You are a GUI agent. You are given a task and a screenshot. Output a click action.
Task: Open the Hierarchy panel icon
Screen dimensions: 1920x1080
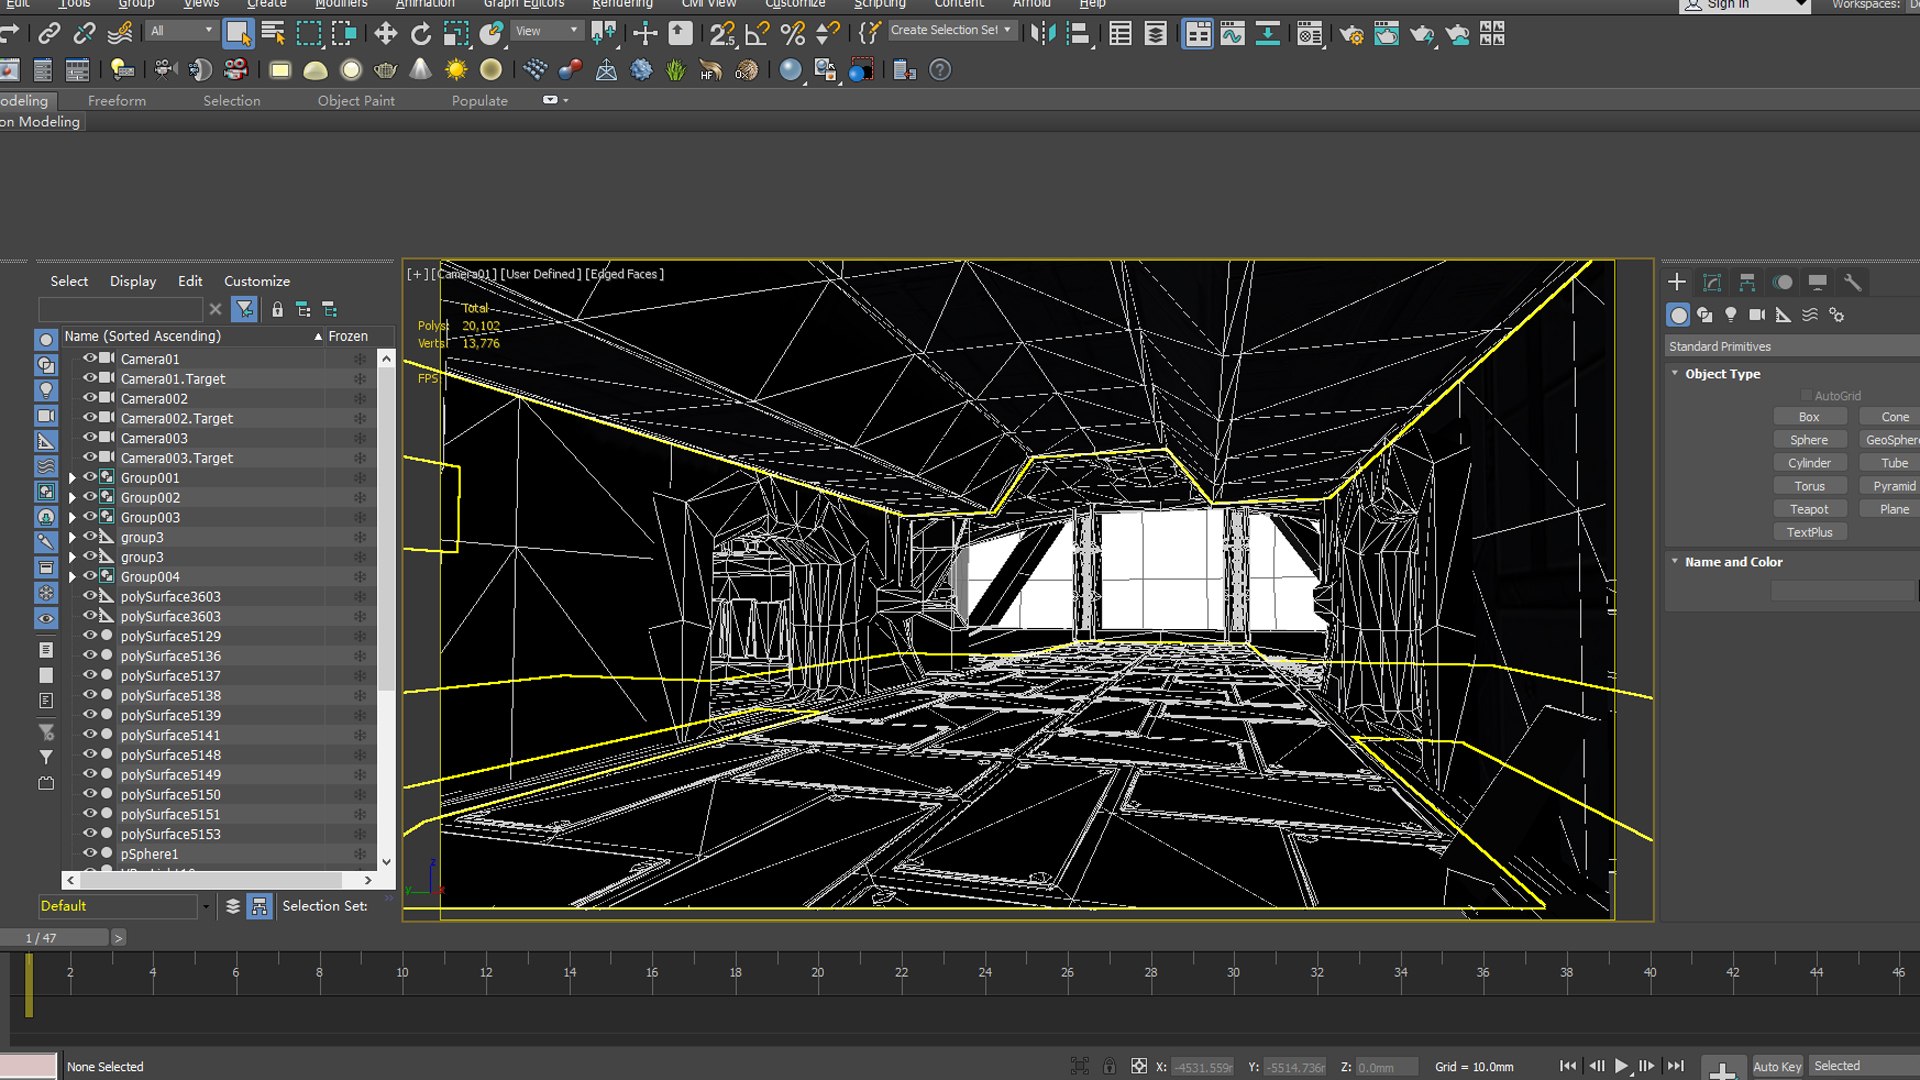(1747, 283)
